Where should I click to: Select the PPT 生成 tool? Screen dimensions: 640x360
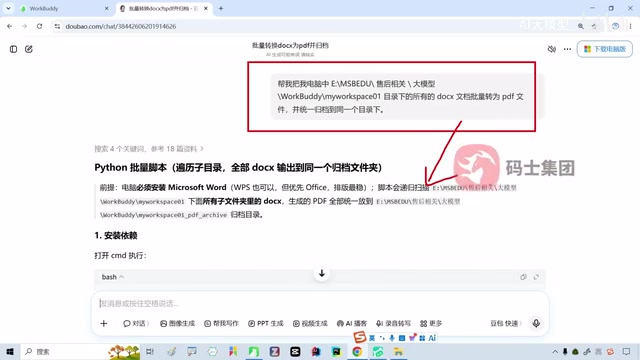click(266, 323)
